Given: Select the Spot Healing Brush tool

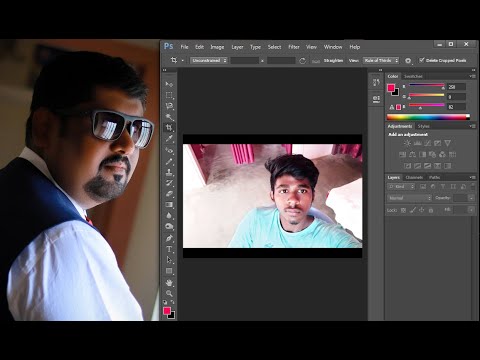Looking at the screenshot, I should 169,150.
